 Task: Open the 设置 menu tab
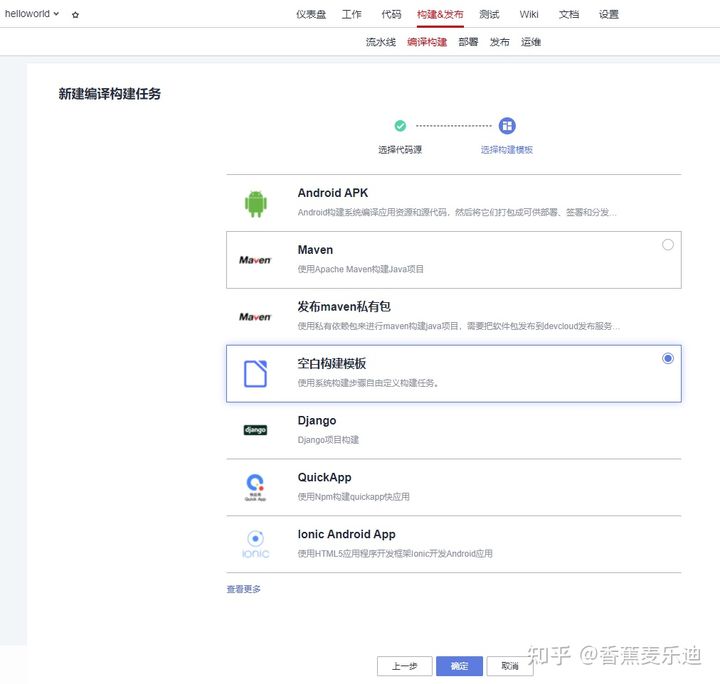click(x=609, y=15)
